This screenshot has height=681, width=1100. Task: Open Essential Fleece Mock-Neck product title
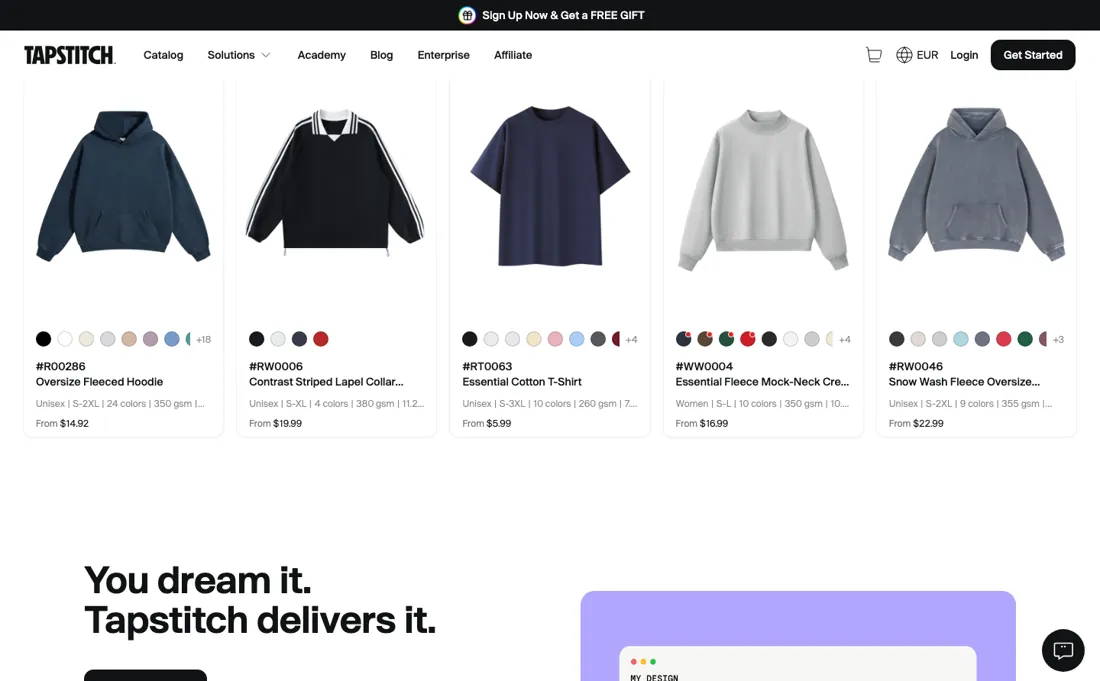pyautogui.click(x=762, y=382)
